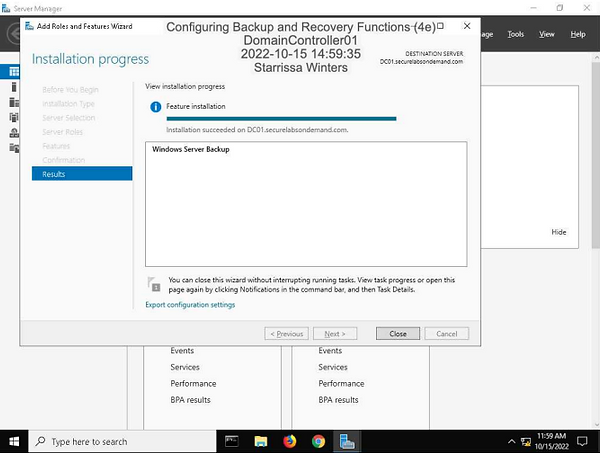Open Command Prompt from taskbar
The height and width of the screenshot is (454, 600).
pyautogui.click(x=232, y=441)
